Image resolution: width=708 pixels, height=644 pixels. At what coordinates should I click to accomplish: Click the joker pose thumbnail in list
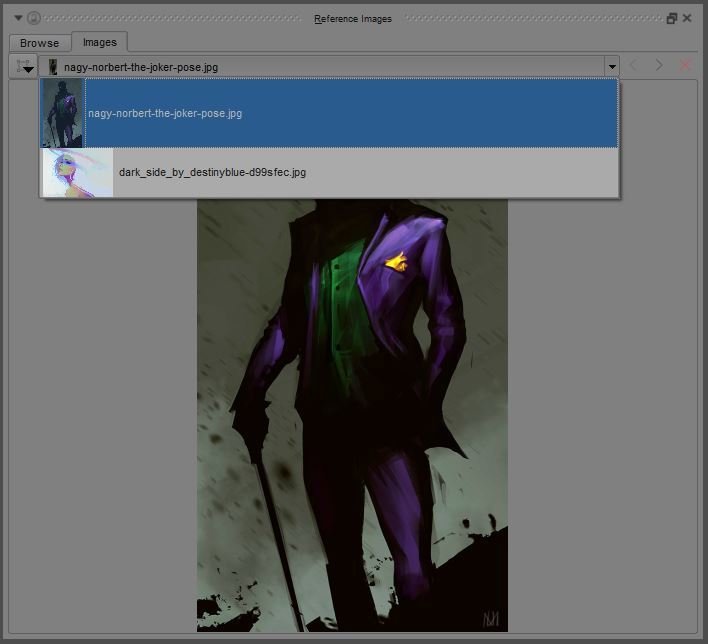(x=63, y=113)
